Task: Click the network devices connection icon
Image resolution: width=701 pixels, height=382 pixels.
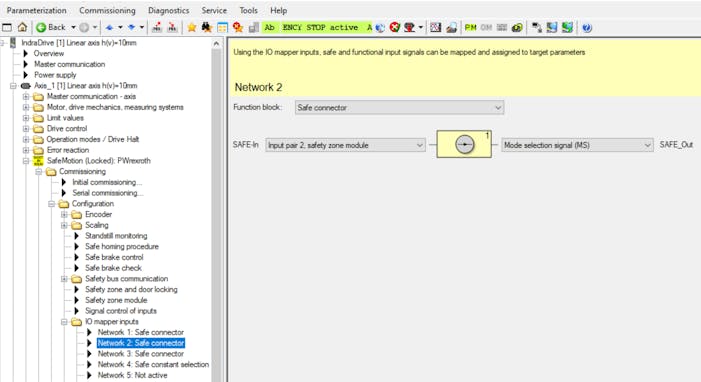Action: point(536,27)
